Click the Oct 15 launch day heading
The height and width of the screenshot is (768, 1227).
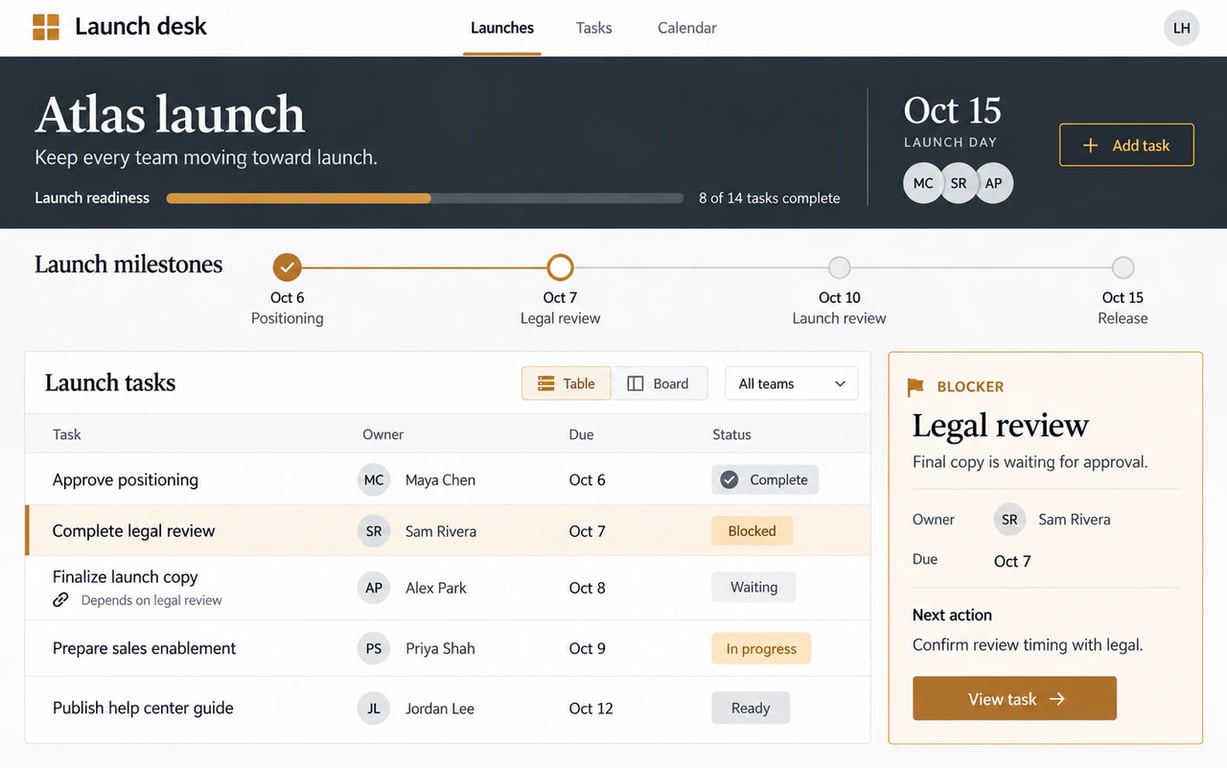point(952,110)
